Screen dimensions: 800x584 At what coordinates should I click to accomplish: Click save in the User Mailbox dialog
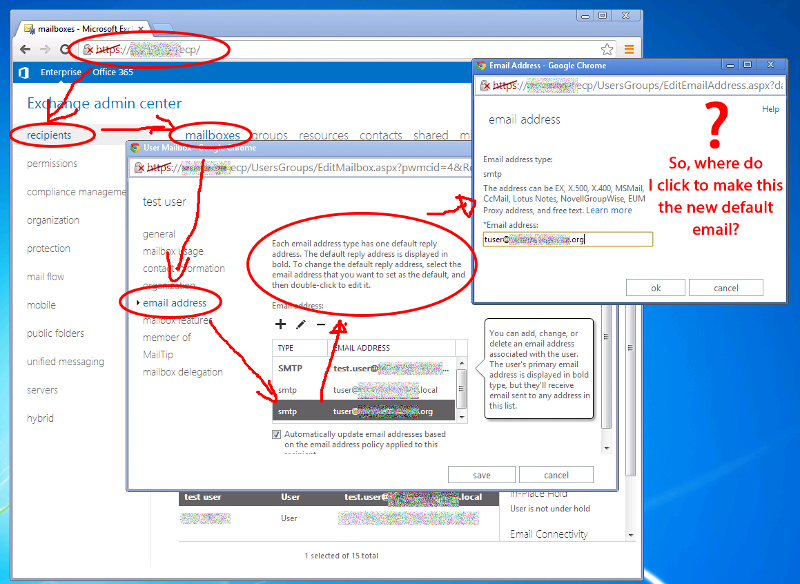482,475
